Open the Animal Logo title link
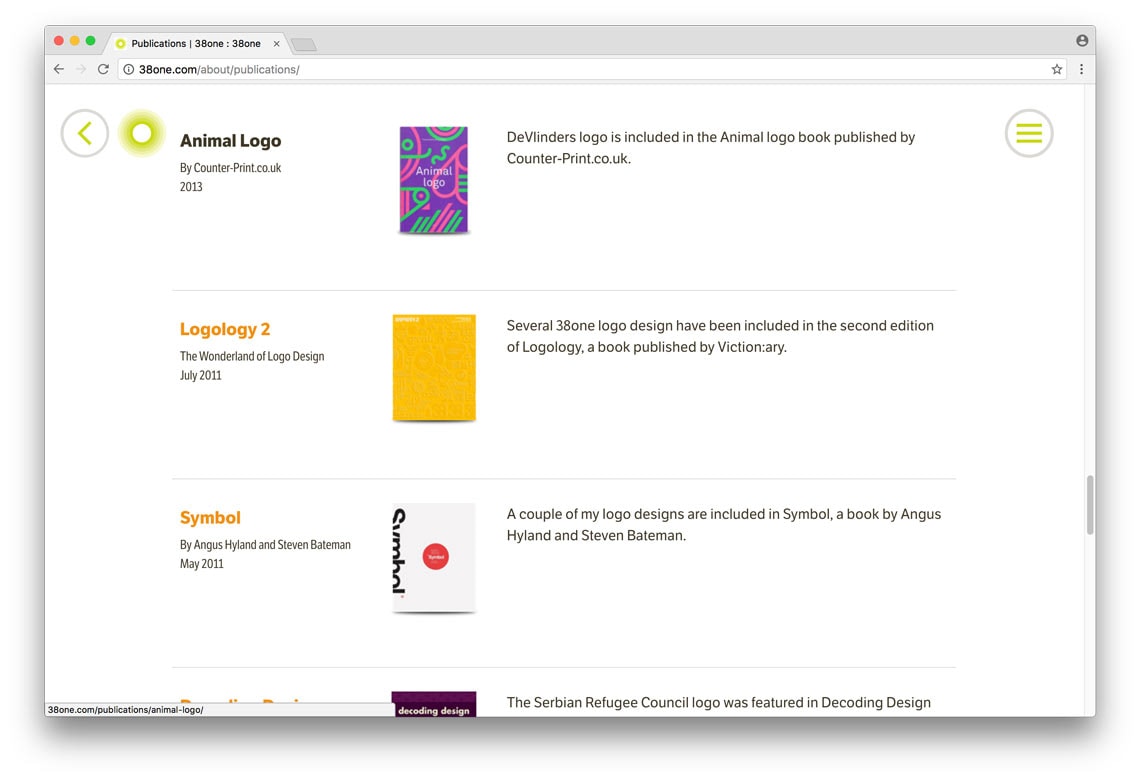Image resolution: width=1140 pixels, height=780 pixels. coord(230,141)
